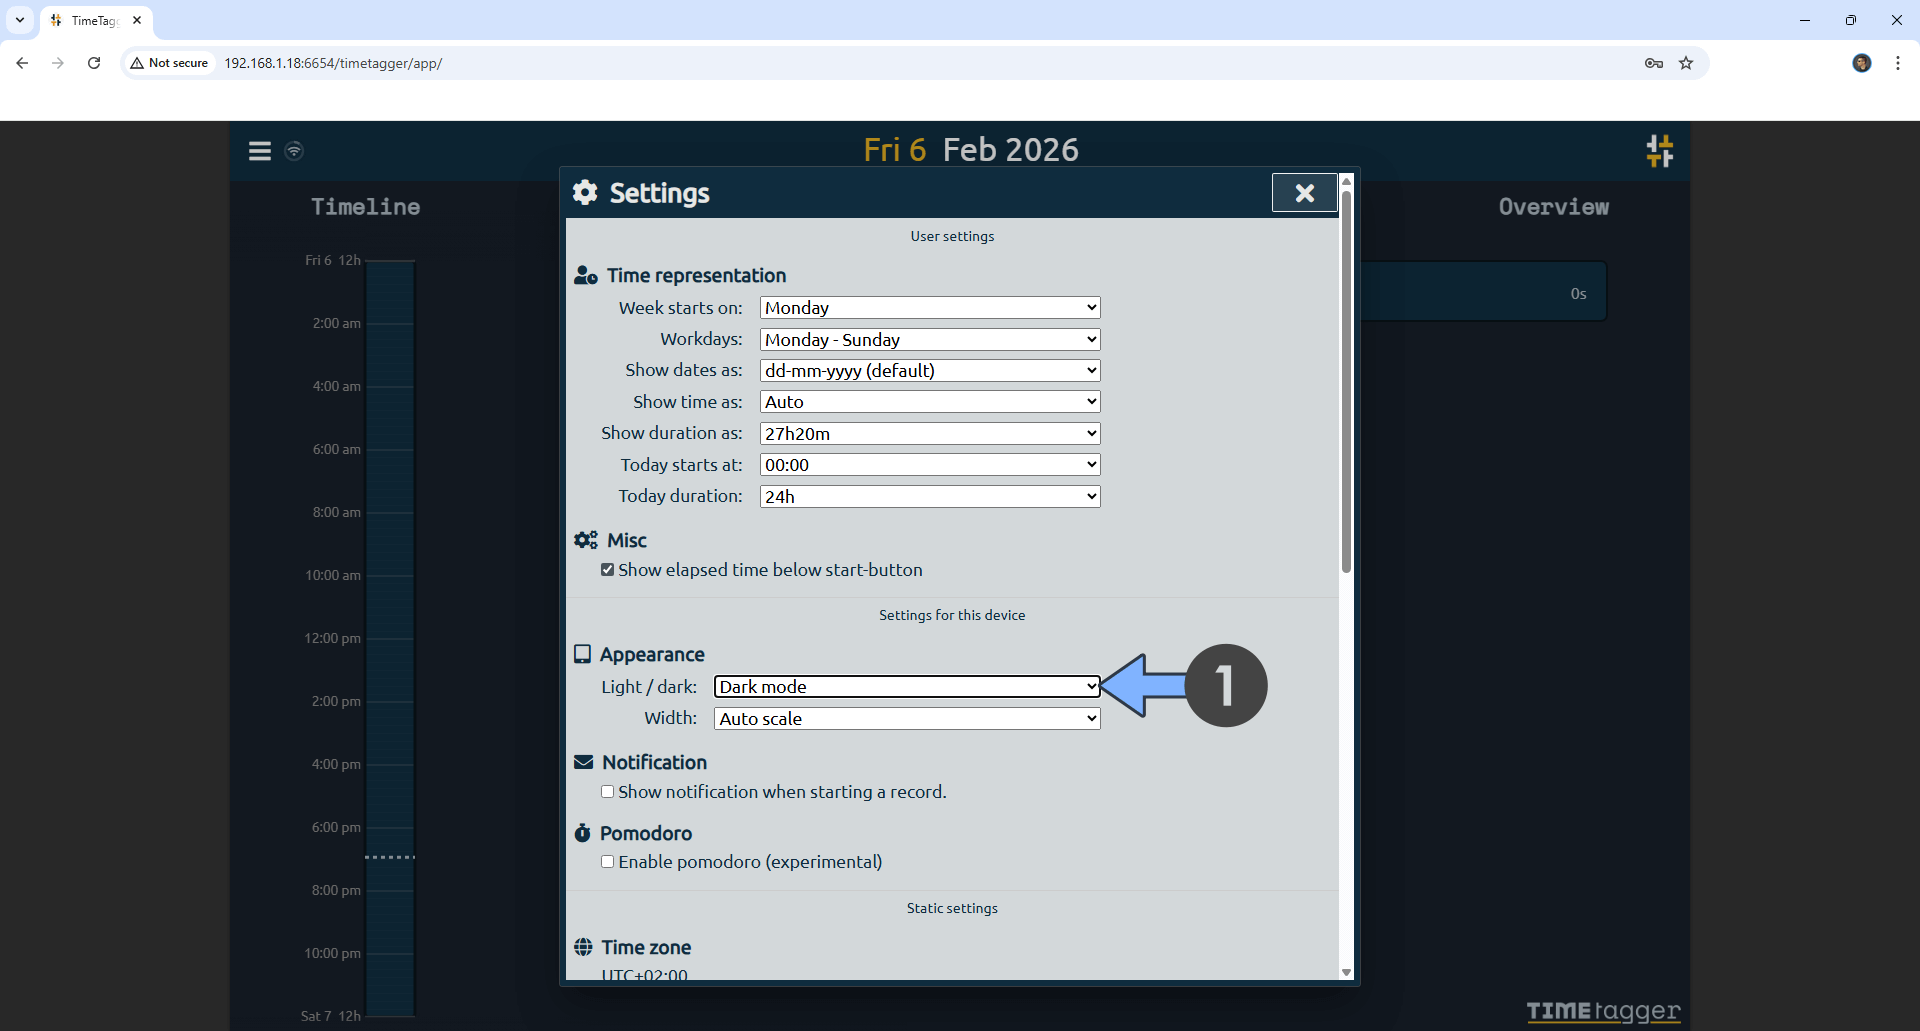Click the TIMEtagger footer link
Image resolution: width=1920 pixels, height=1031 pixels.
(1603, 1011)
